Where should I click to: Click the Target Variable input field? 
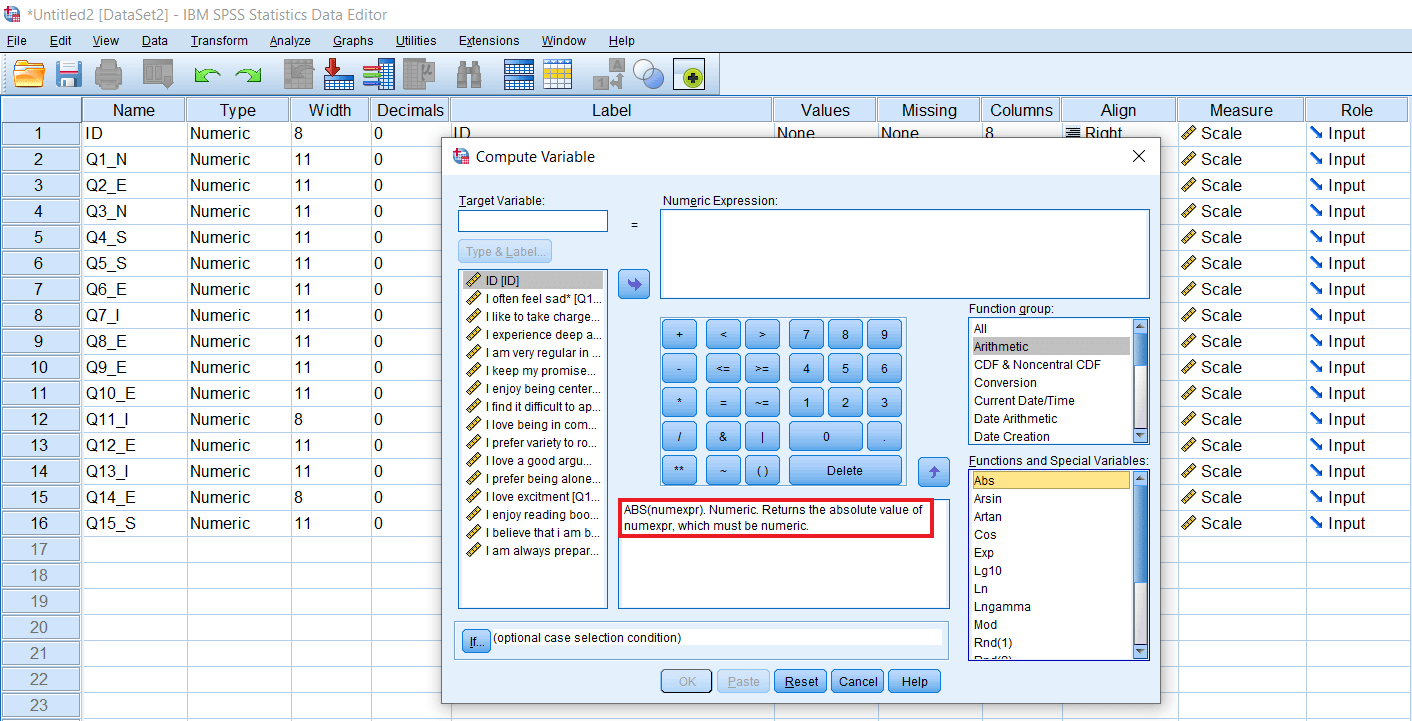[x=533, y=221]
